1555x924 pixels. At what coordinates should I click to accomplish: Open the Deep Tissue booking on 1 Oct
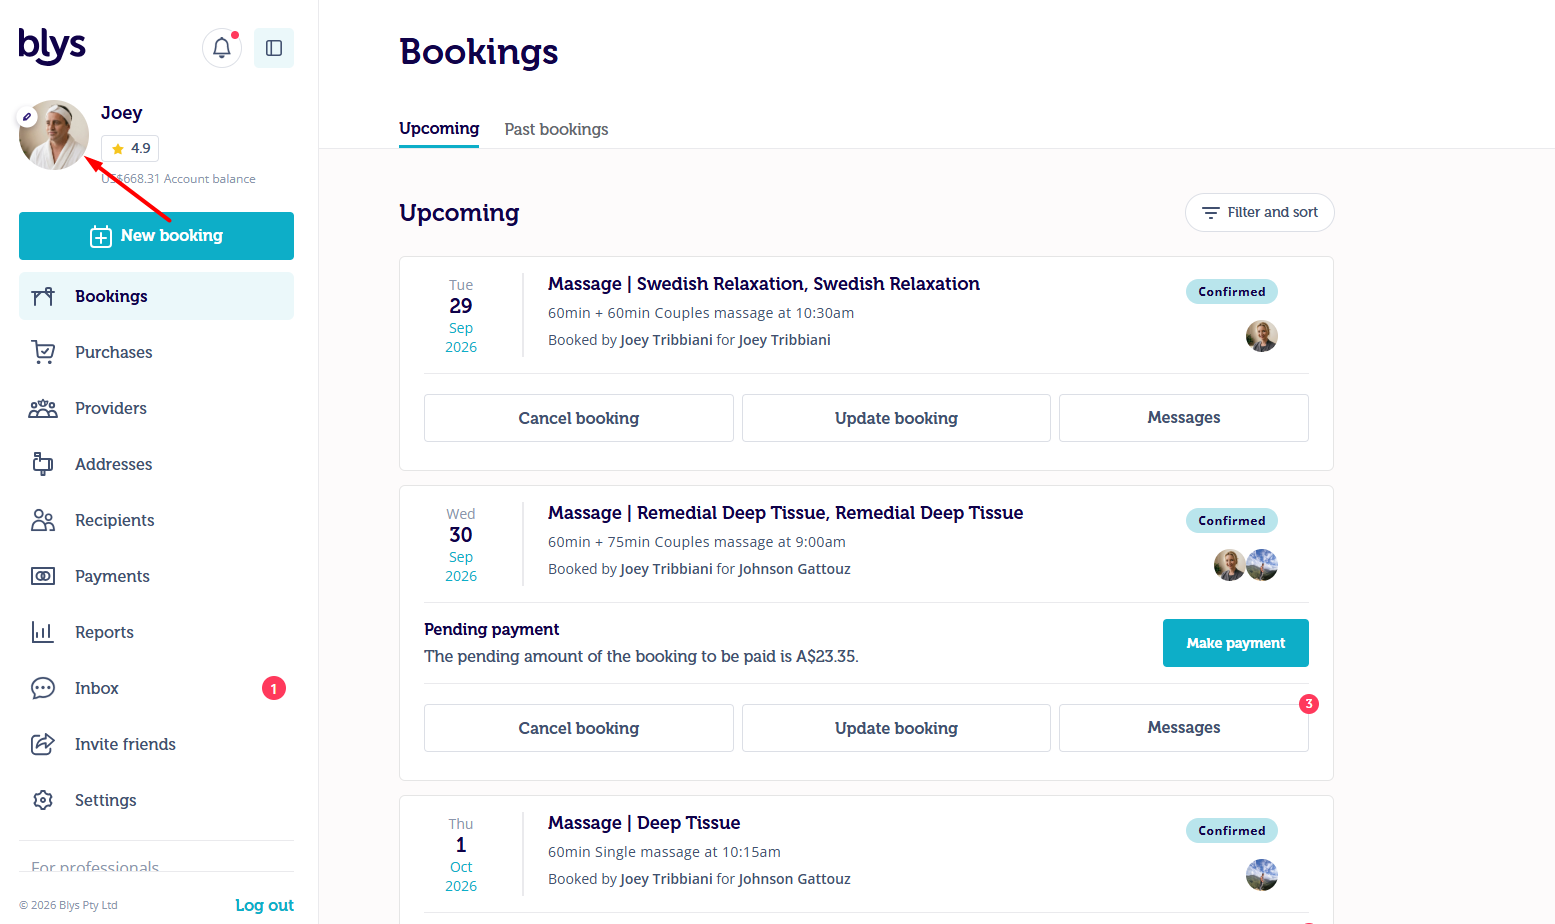tap(644, 823)
